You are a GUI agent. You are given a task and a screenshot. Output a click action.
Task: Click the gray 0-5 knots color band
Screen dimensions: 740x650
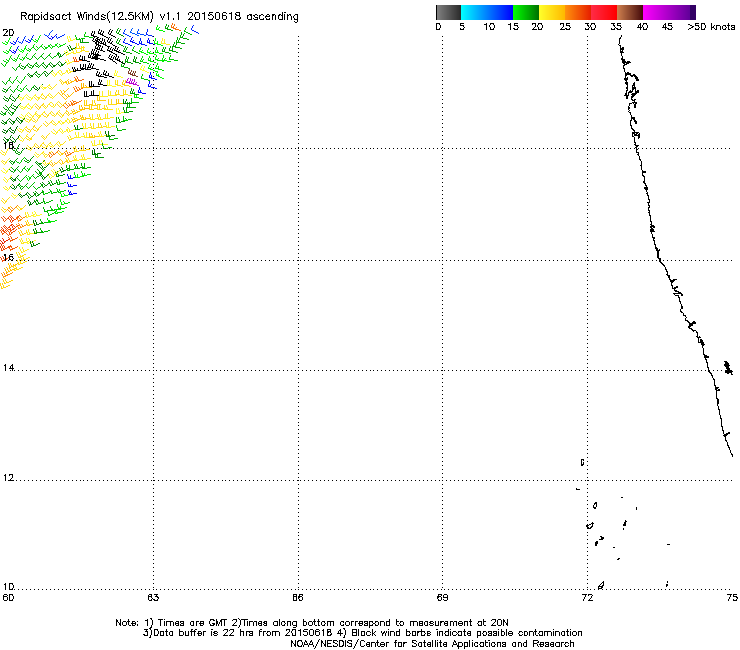coord(448,12)
